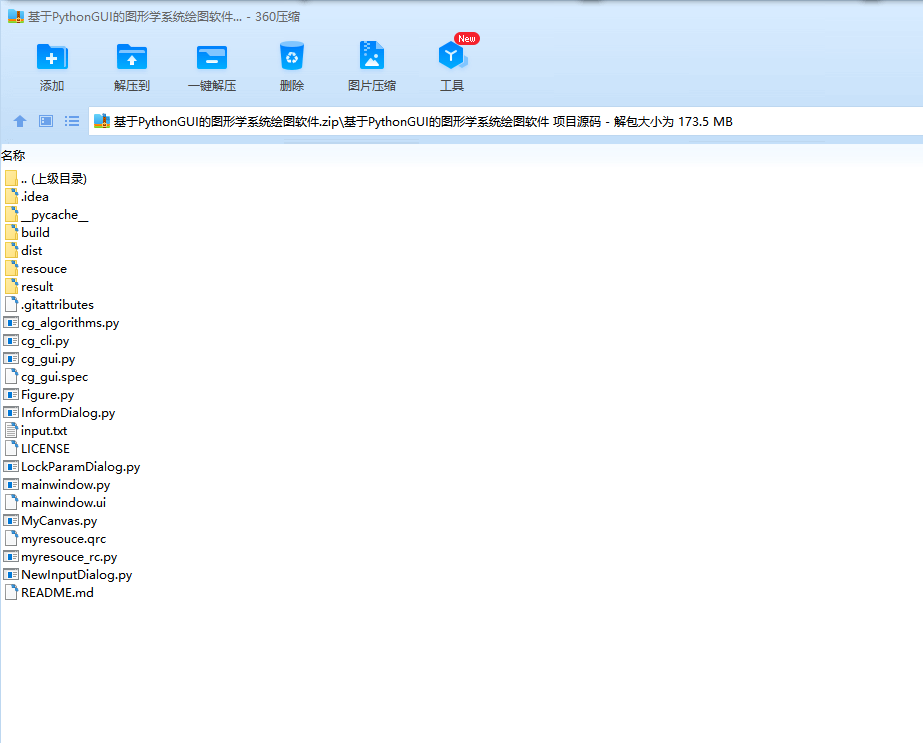This screenshot has height=743, width=923.
Task: Click the 名称 column header
Action: pos(13,155)
